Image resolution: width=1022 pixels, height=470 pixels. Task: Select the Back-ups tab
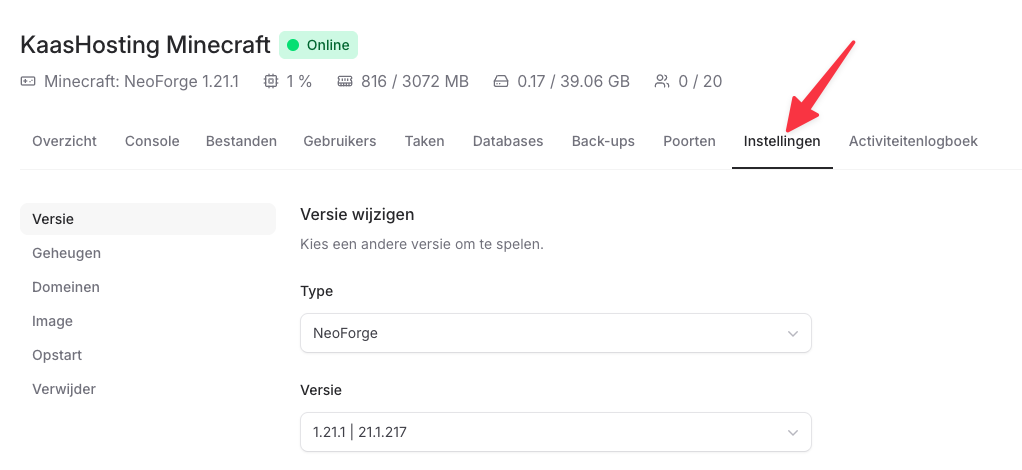click(x=603, y=141)
